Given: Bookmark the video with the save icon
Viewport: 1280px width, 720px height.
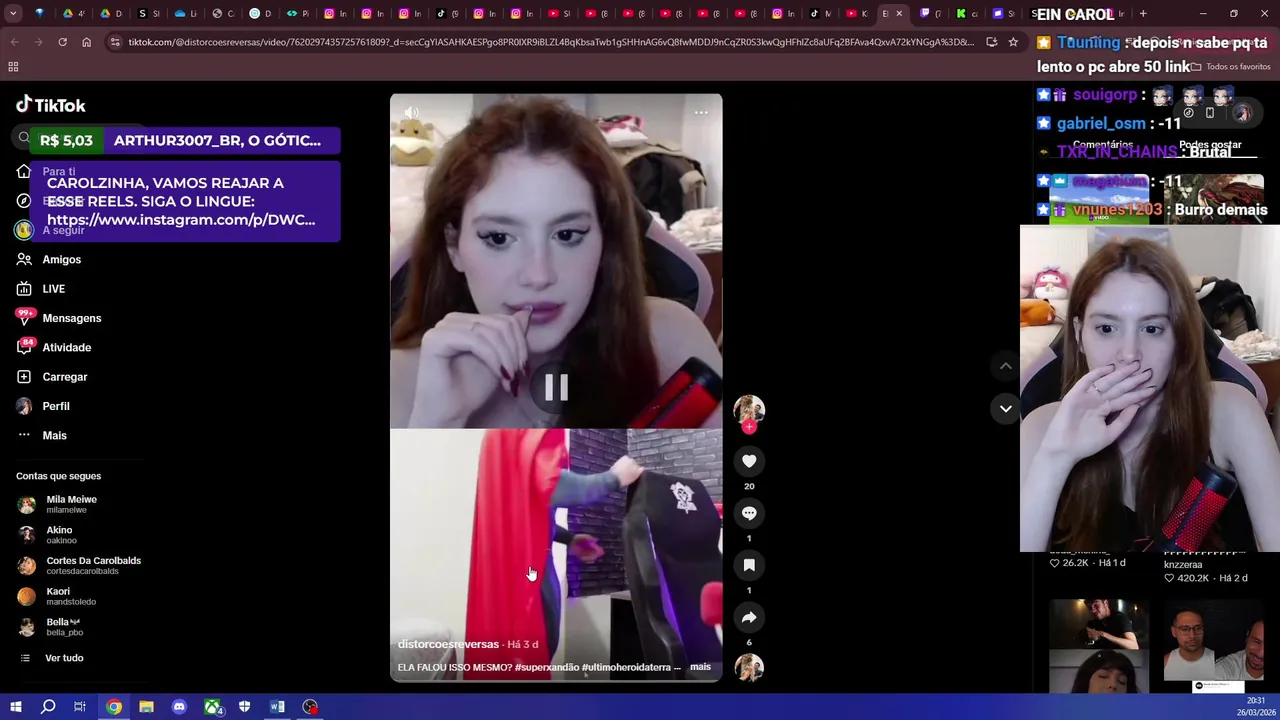Looking at the screenshot, I should click(x=749, y=565).
